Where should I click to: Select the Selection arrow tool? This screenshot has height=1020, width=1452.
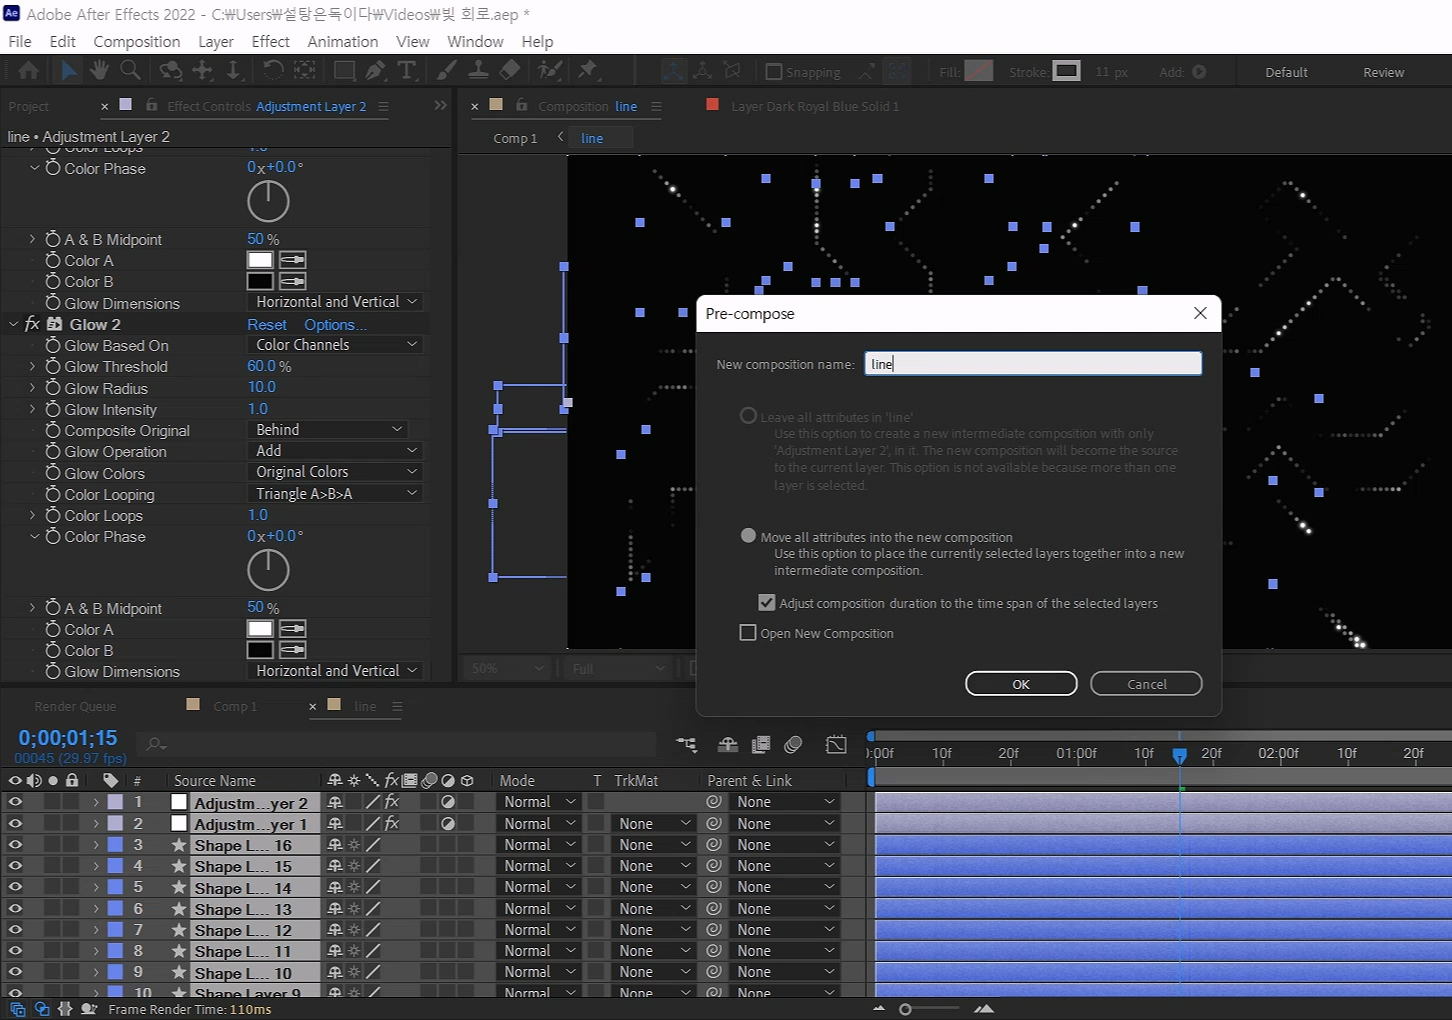point(68,71)
